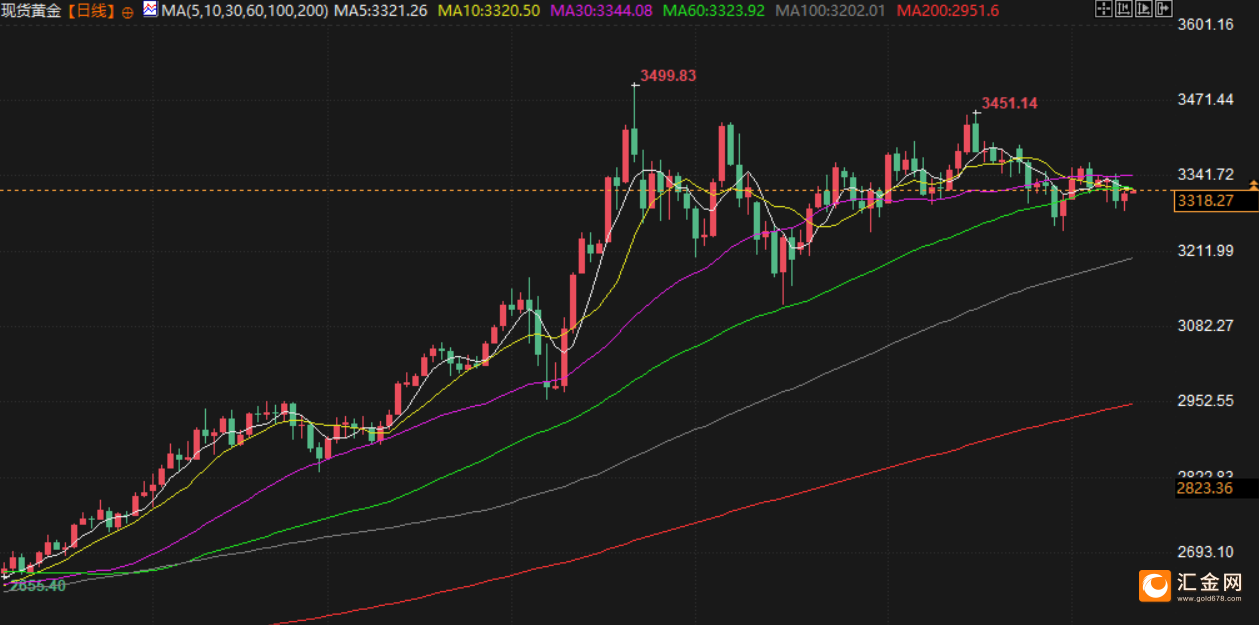The height and width of the screenshot is (625, 1259).
Task: Toggle the MA10 yellow line label
Action: pos(490,11)
